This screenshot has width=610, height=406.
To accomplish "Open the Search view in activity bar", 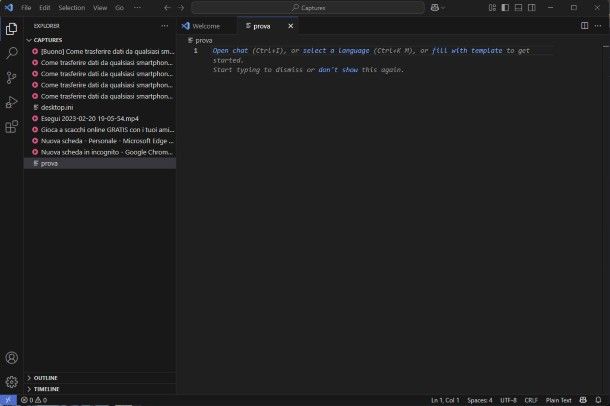I will point(12,53).
